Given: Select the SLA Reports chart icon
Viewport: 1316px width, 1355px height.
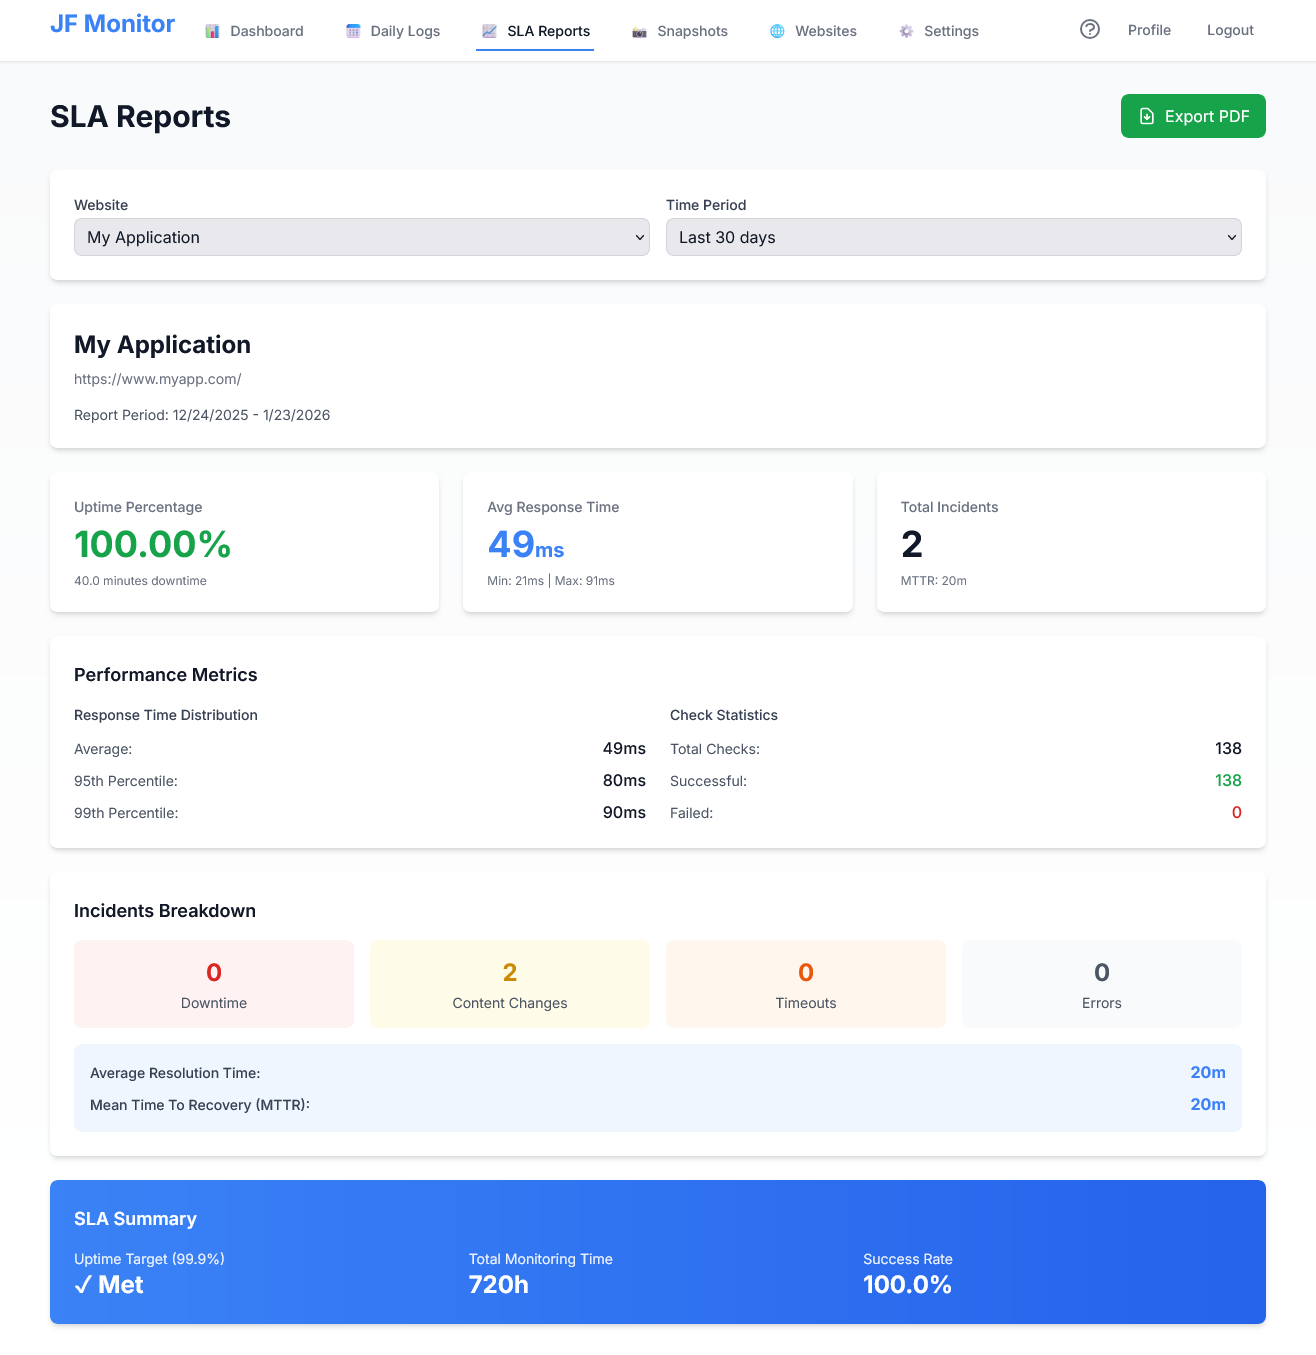Looking at the screenshot, I should [x=488, y=30].
